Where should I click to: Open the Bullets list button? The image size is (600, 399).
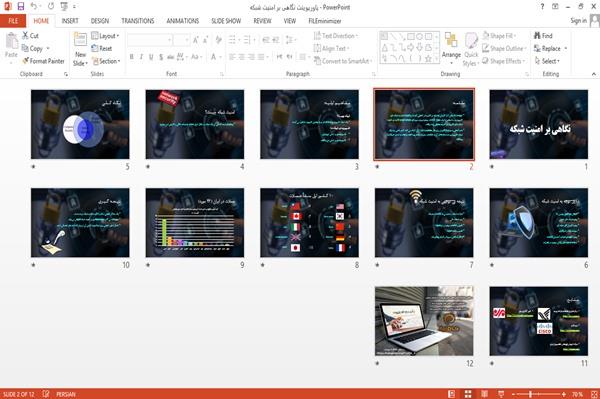[233, 39]
